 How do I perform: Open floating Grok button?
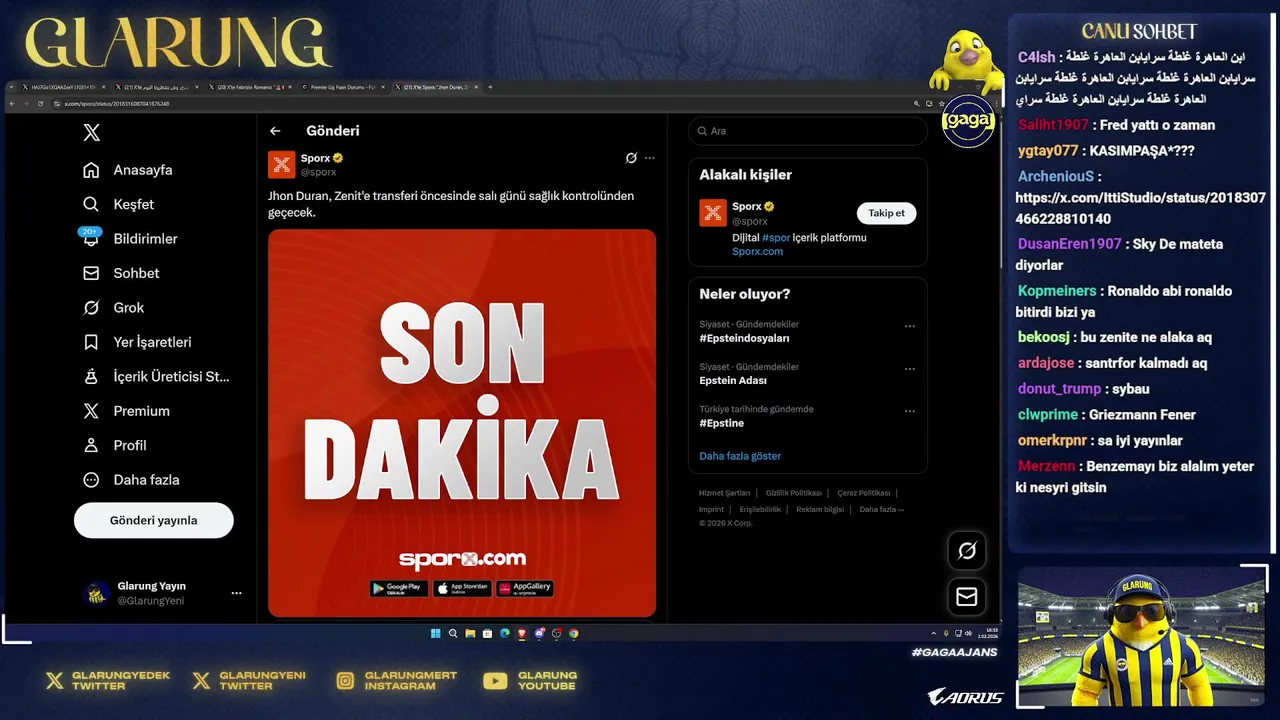[x=967, y=550]
